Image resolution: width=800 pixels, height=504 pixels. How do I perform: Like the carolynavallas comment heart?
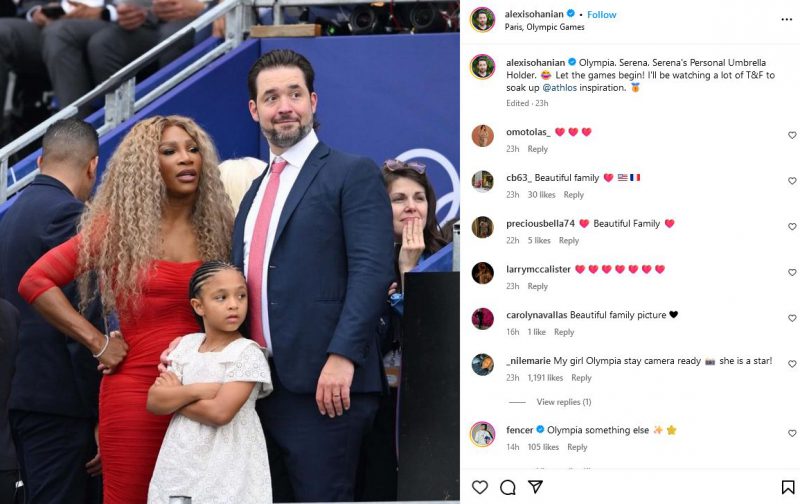pyautogui.click(x=792, y=318)
